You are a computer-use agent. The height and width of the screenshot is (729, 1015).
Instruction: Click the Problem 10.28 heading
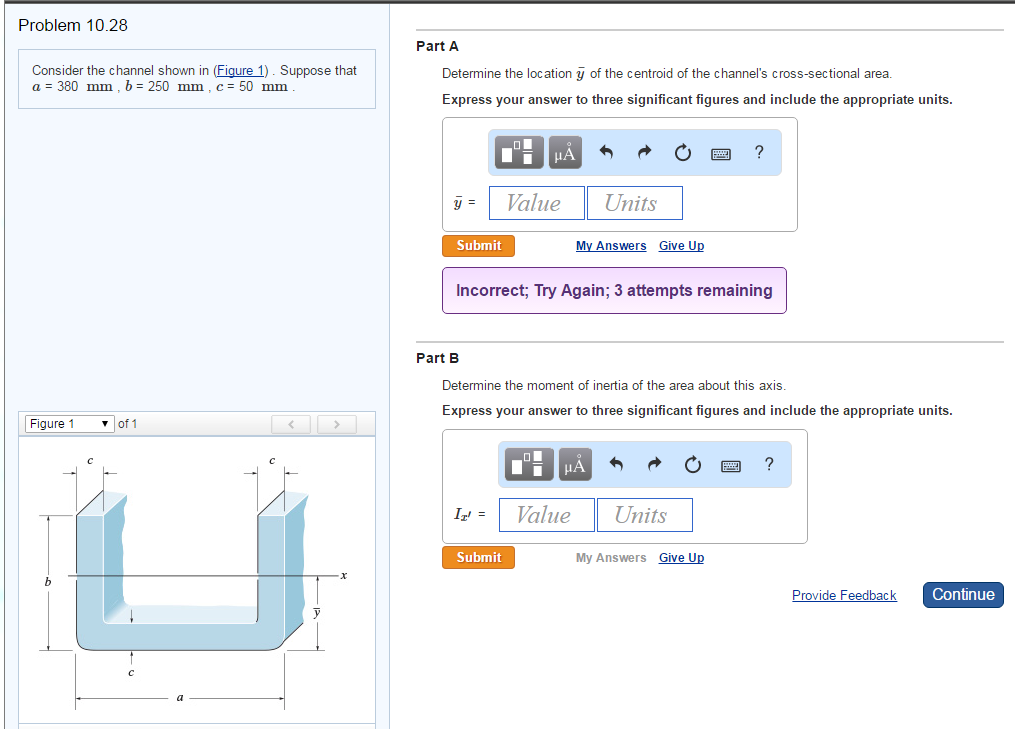tap(73, 25)
